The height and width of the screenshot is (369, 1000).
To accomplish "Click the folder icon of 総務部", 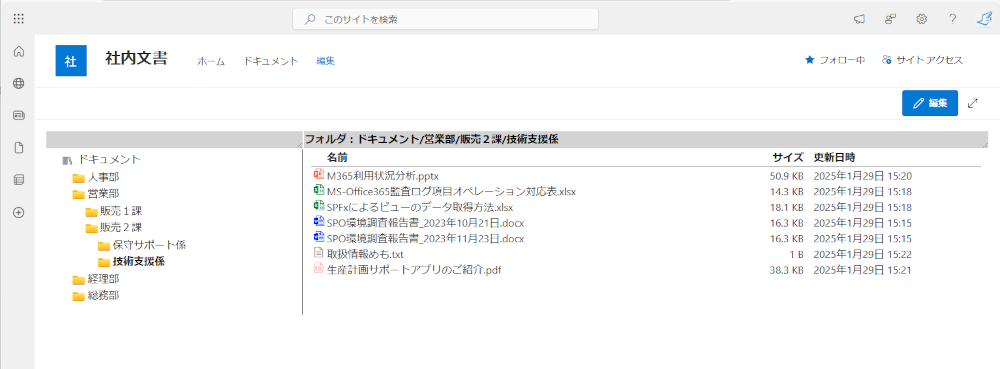I will (78, 296).
